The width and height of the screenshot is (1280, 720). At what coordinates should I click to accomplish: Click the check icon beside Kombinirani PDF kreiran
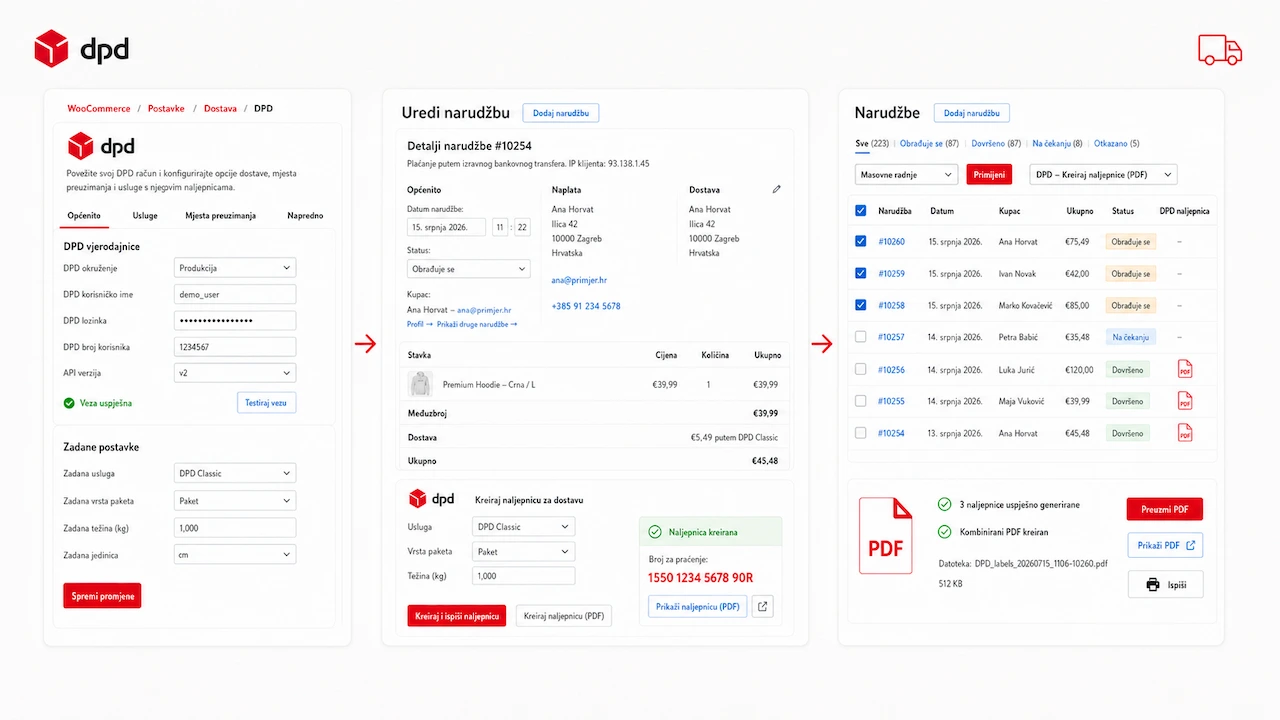pos(944,532)
